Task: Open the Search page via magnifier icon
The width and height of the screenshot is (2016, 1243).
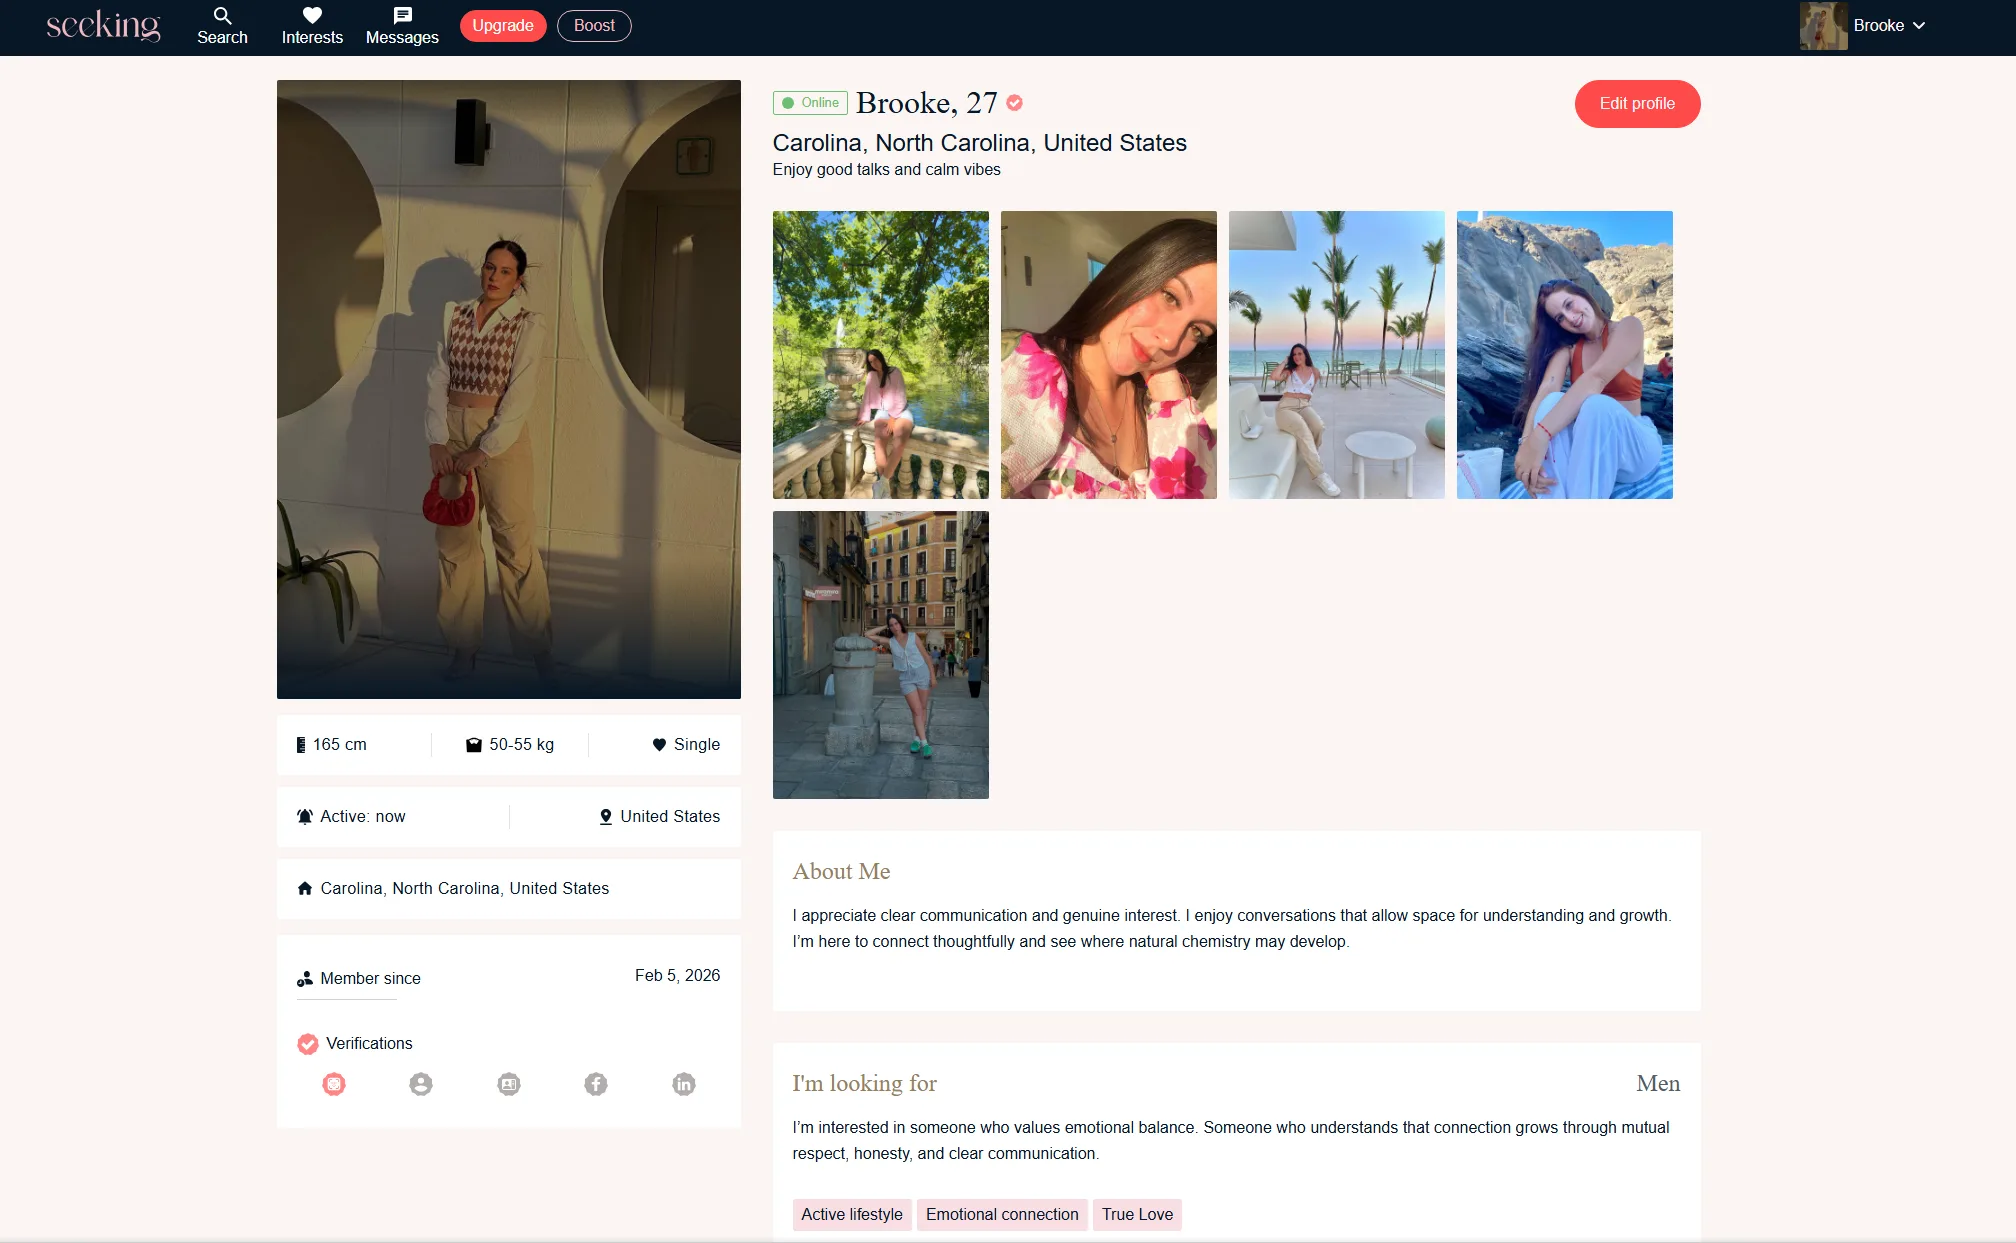Action: click(222, 17)
